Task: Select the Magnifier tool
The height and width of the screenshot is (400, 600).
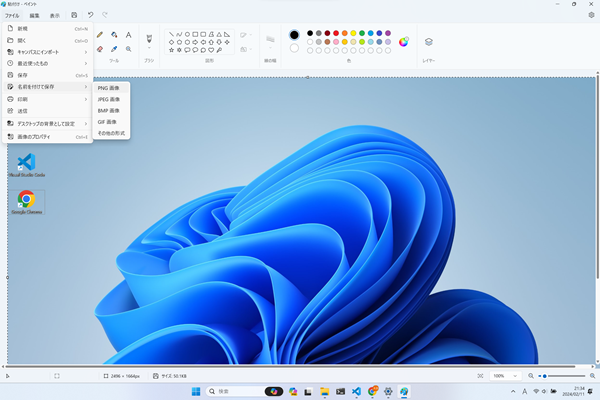Action: pyautogui.click(x=128, y=48)
